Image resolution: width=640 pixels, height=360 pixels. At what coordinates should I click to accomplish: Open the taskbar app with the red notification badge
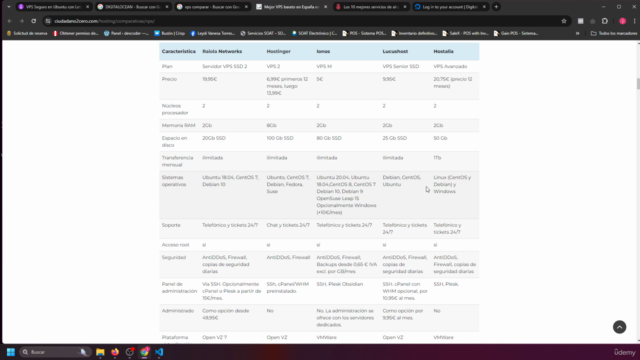pyautogui.click(x=129, y=352)
